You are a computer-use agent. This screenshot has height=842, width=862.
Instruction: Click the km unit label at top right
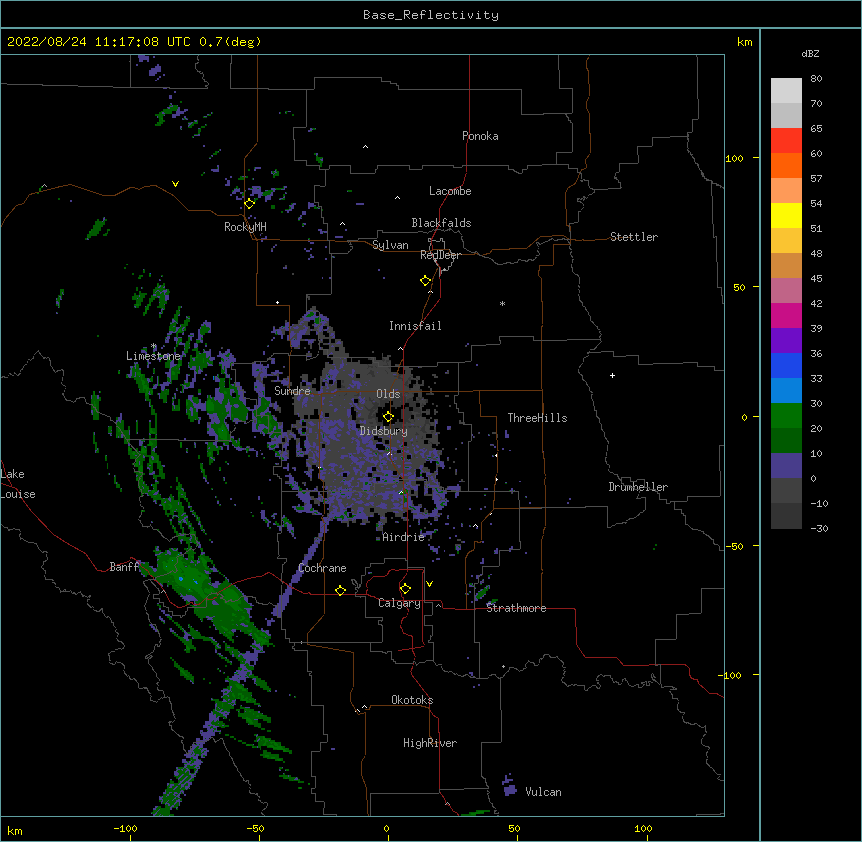[744, 42]
